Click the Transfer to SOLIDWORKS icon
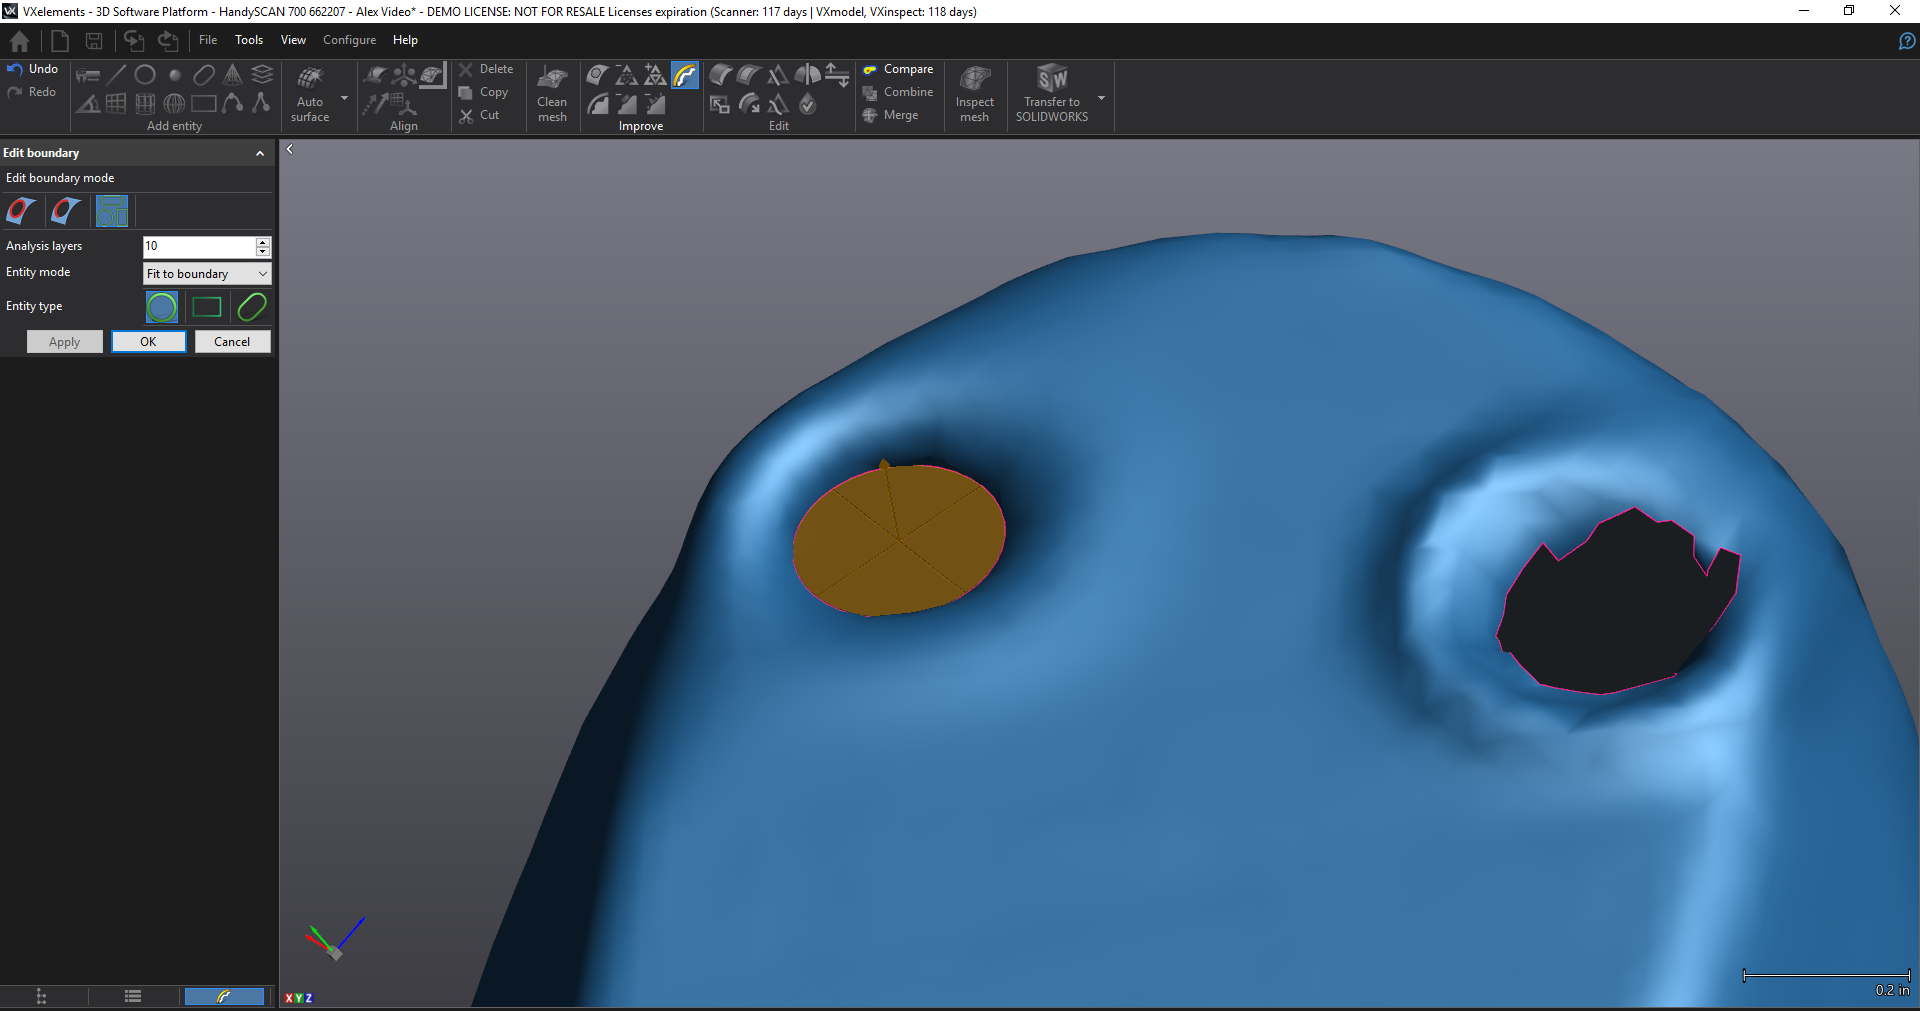The width and height of the screenshot is (1920, 1011). (x=1052, y=79)
